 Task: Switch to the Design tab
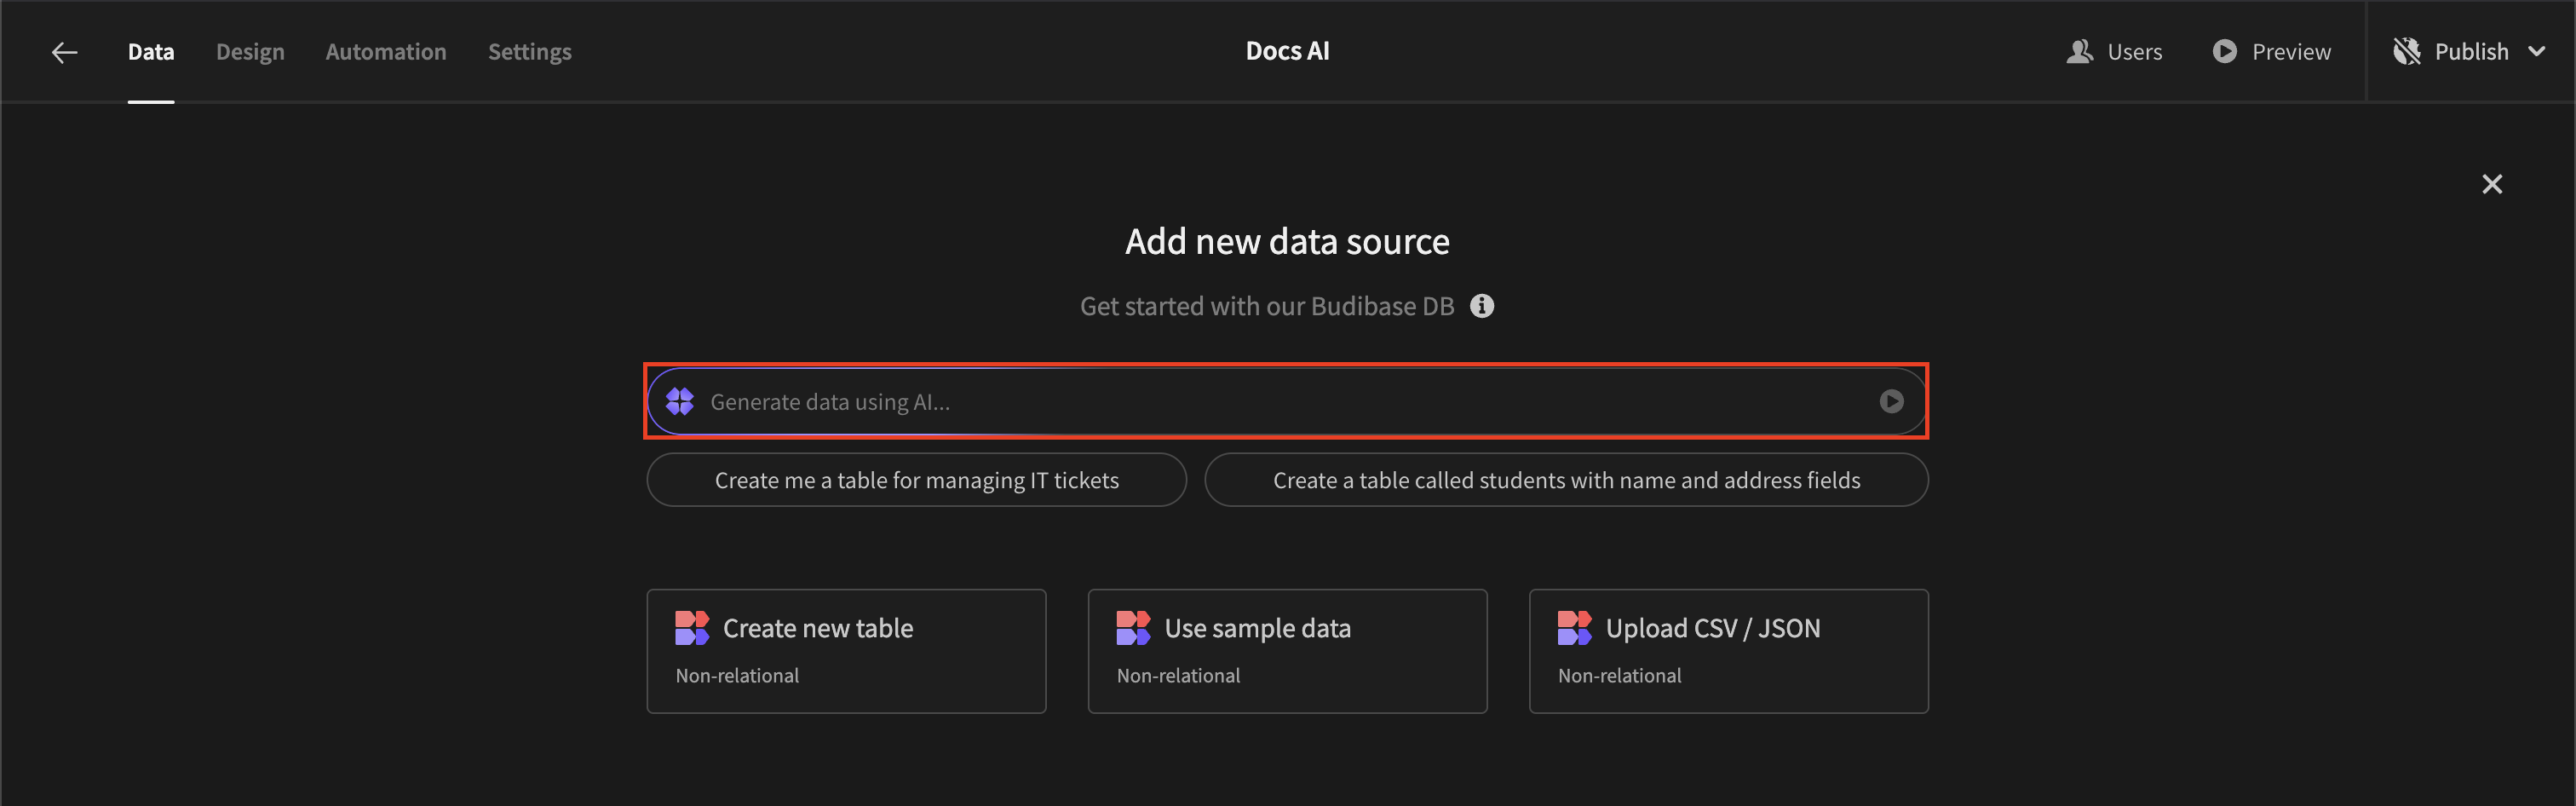(250, 52)
